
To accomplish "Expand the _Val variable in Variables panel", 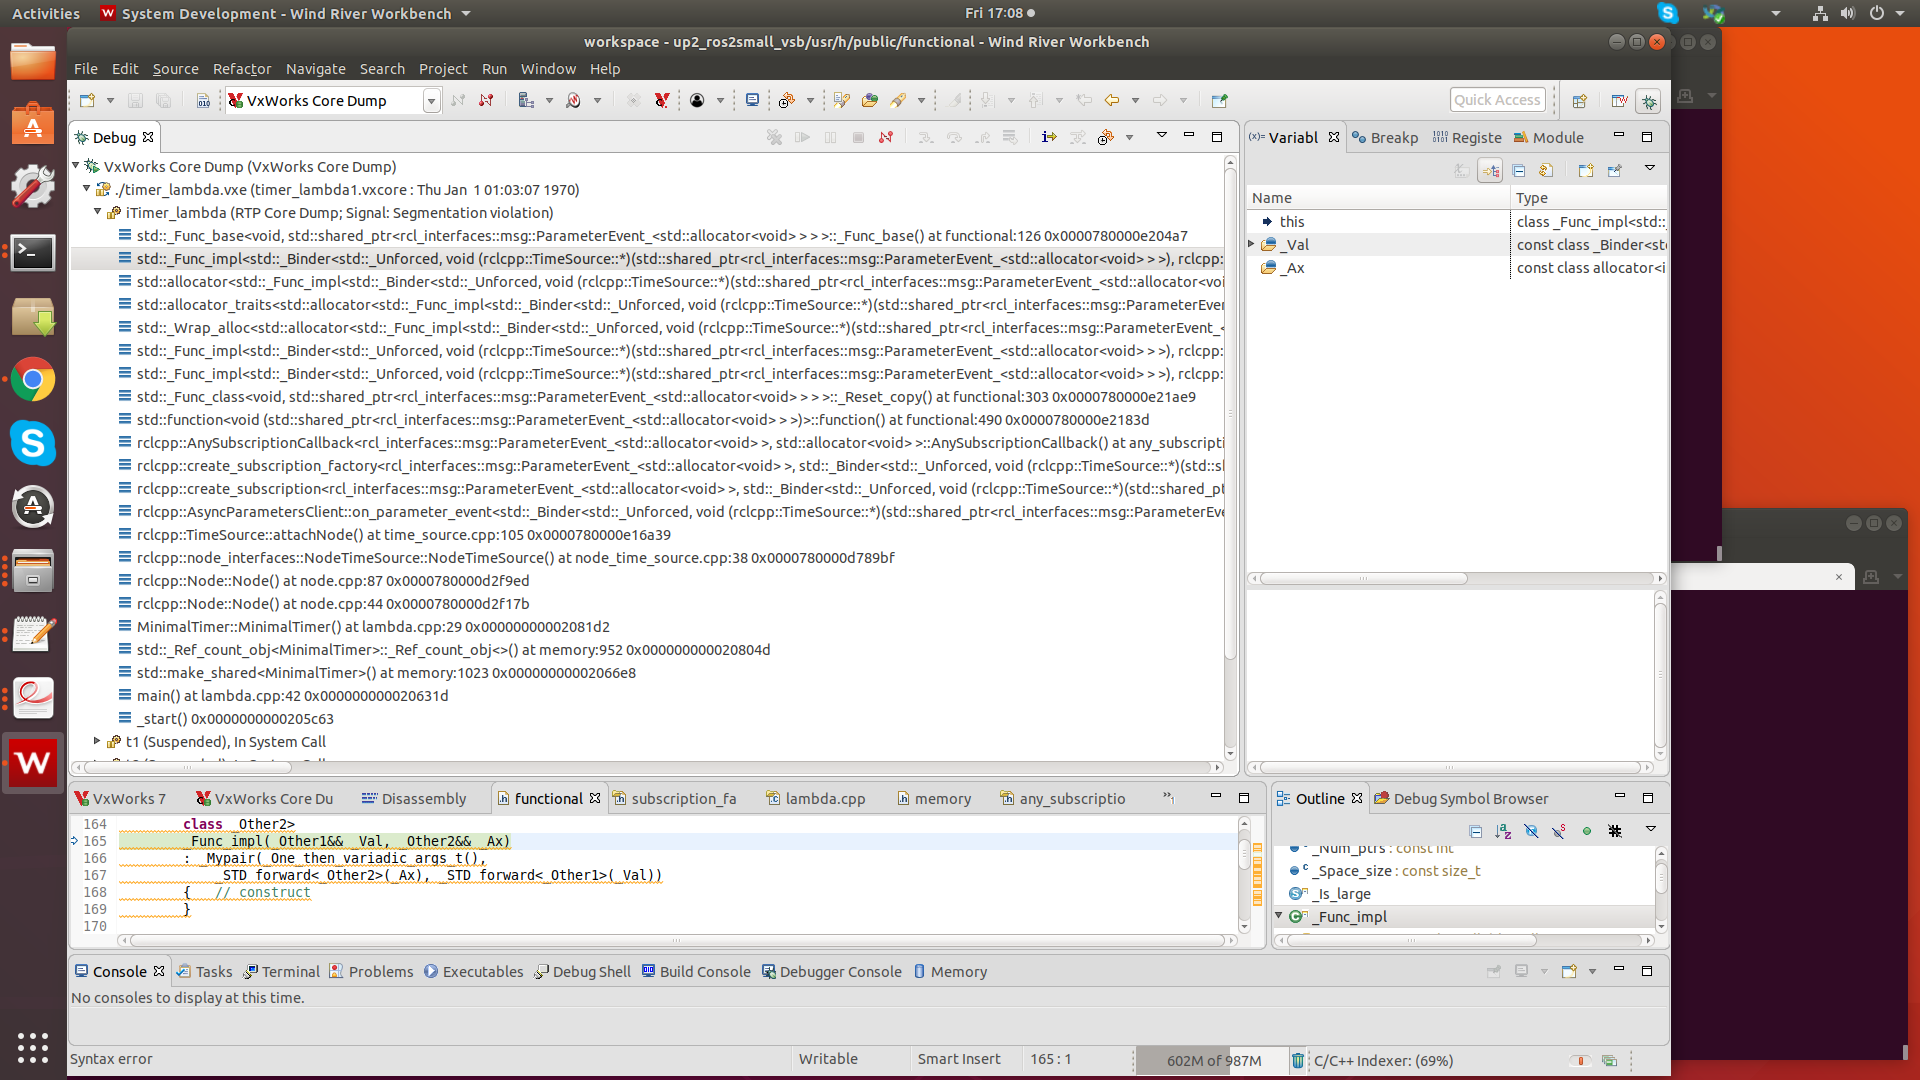I will 1253,244.
